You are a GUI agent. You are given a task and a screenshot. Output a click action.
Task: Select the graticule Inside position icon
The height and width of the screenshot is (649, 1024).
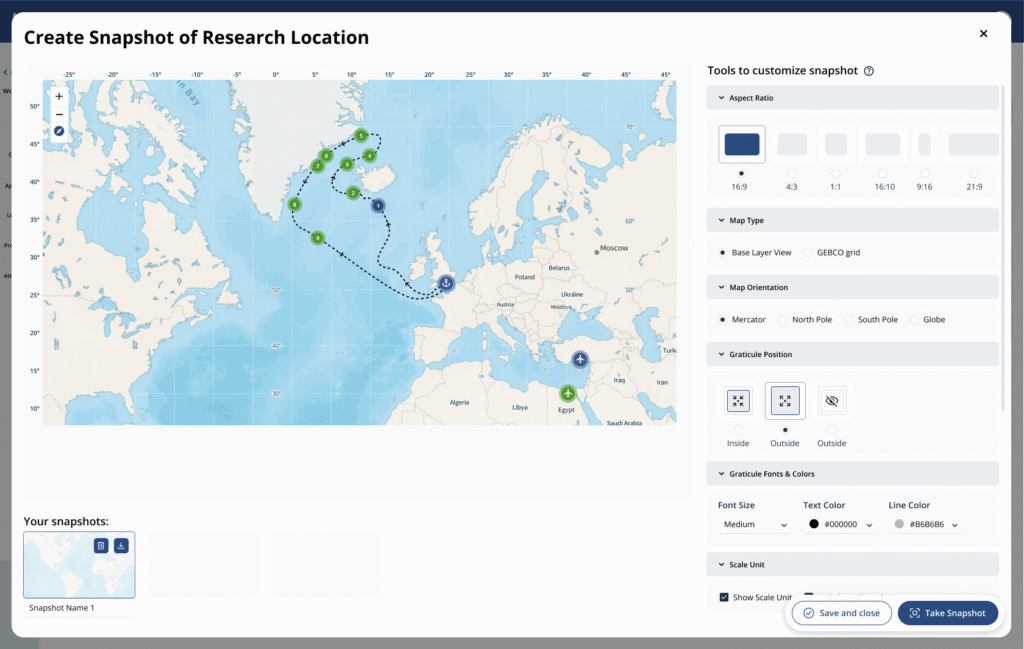pos(738,401)
